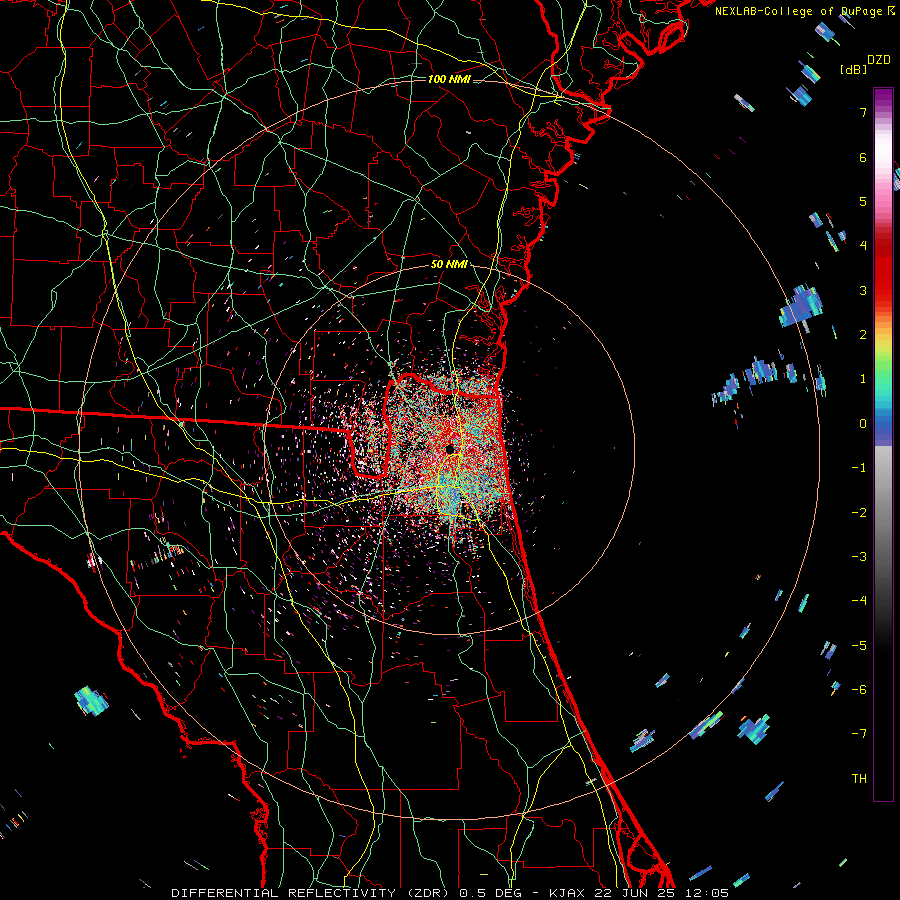Click the "(ZDR)" abbreviation in the footer
The image size is (900, 900).
(428, 893)
